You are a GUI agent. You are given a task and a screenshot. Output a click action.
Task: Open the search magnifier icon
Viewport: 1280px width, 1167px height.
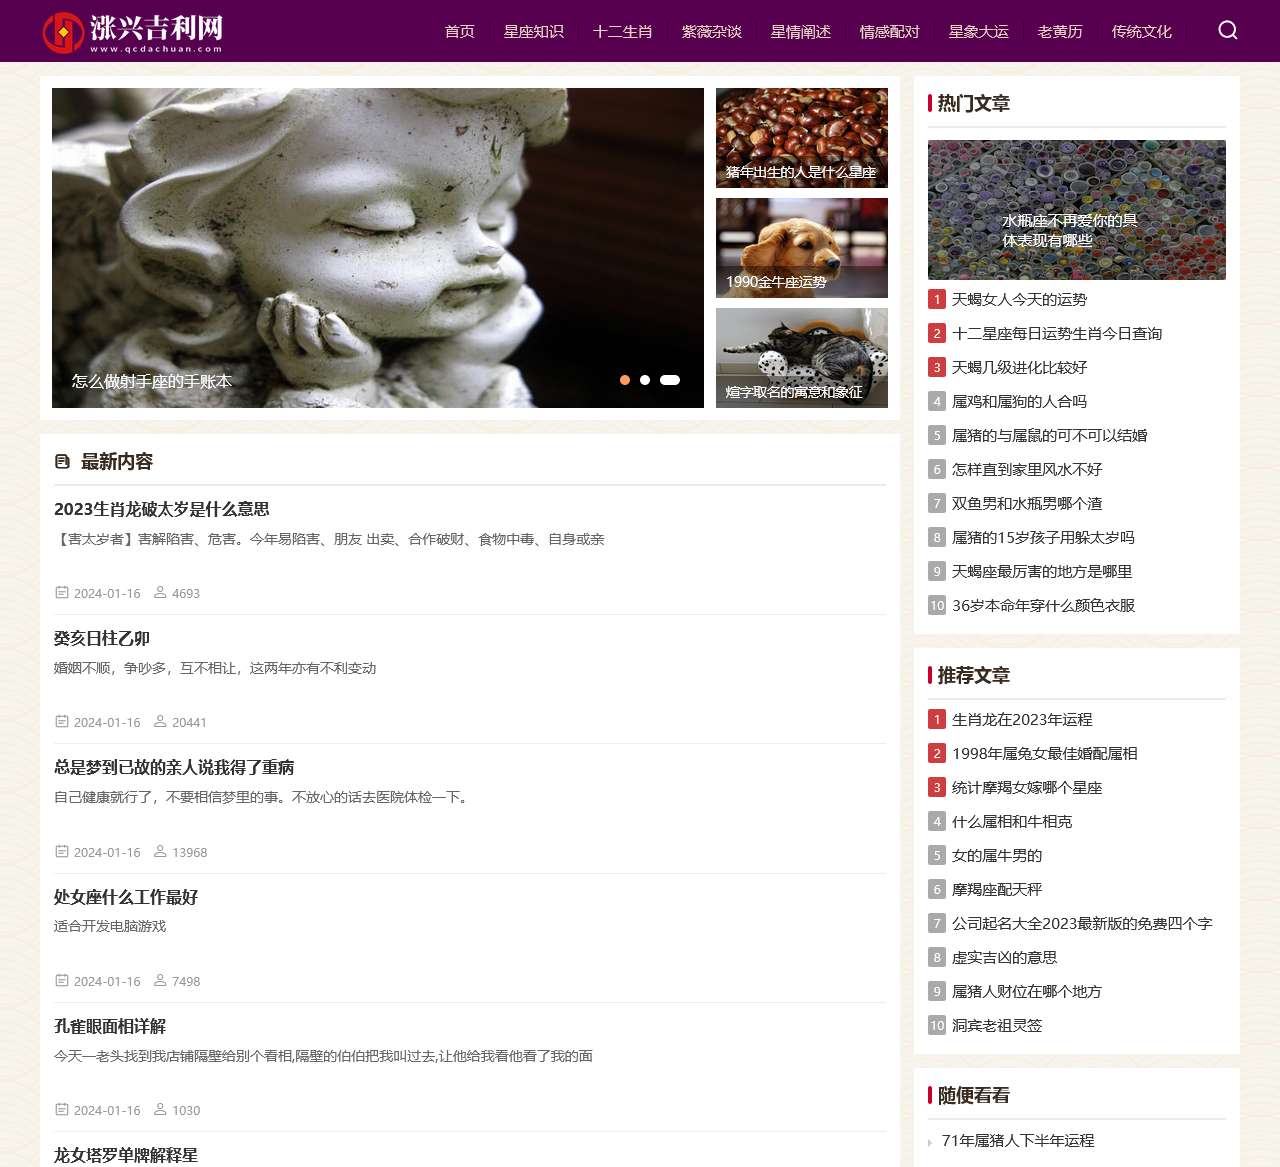[x=1228, y=30]
